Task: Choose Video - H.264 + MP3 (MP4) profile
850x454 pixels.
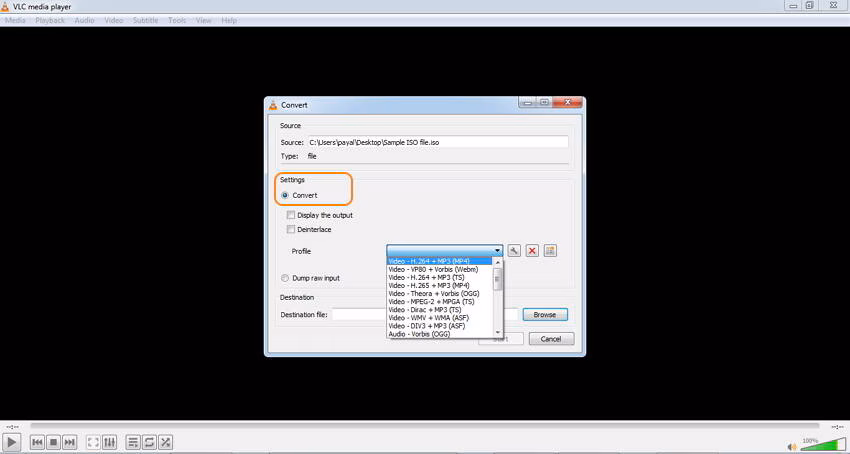Action: (440, 261)
